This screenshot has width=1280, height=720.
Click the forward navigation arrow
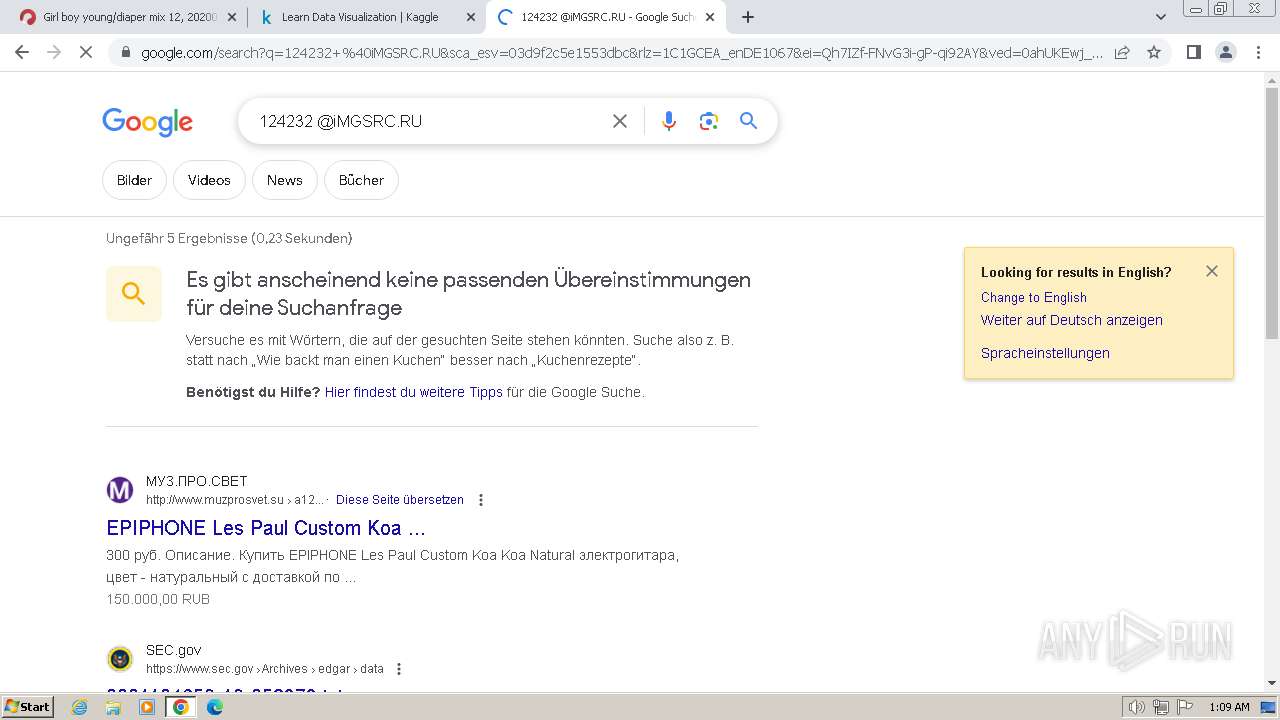click(x=54, y=53)
